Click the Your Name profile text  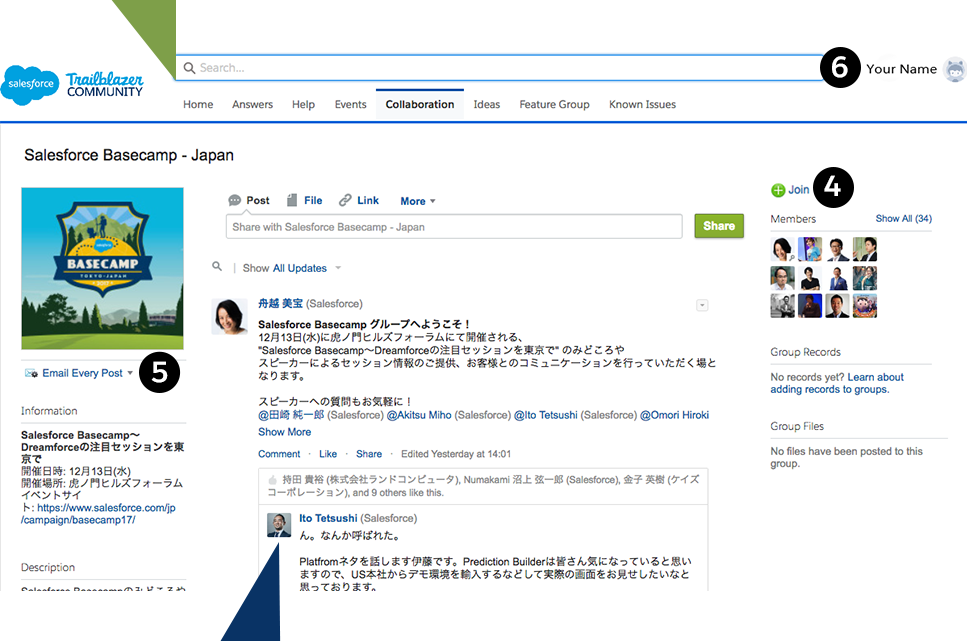pos(901,69)
